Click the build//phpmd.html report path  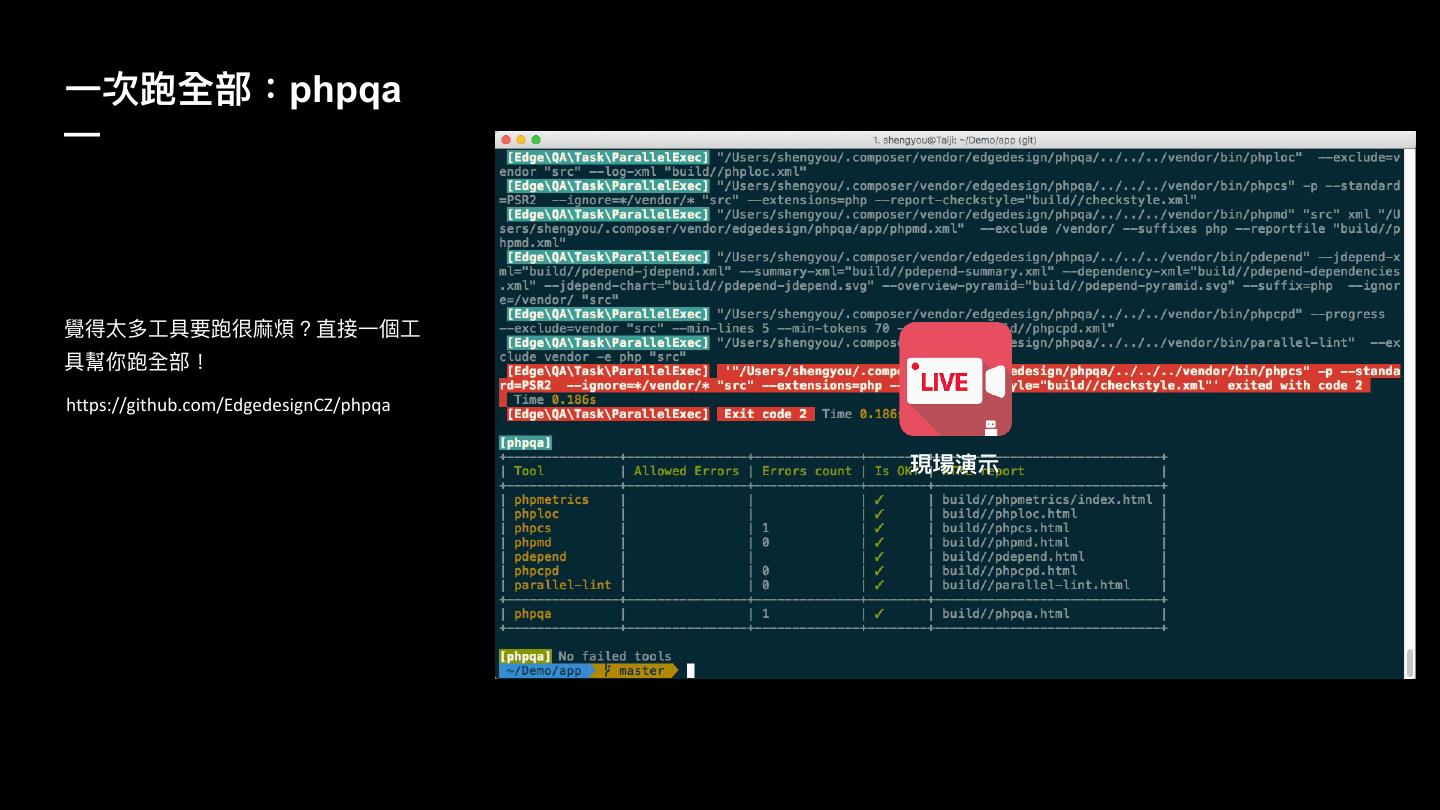coord(1005,542)
